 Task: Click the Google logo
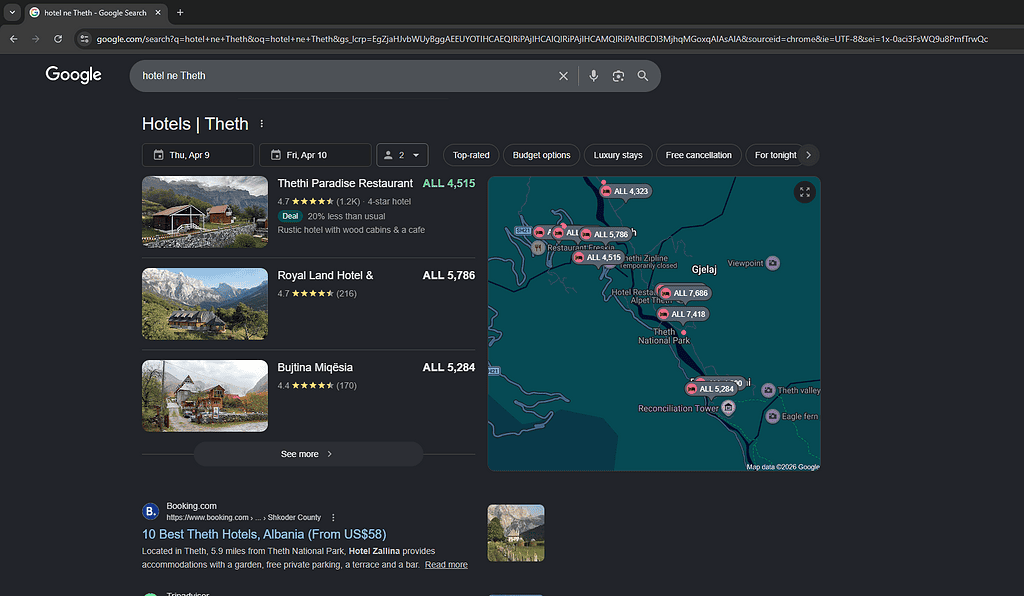(73, 75)
